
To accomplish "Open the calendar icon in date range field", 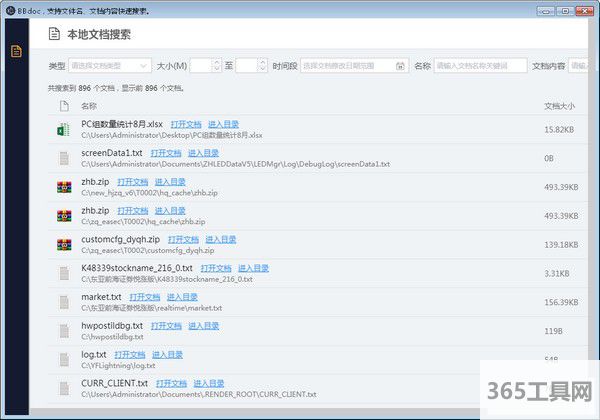I will point(400,66).
